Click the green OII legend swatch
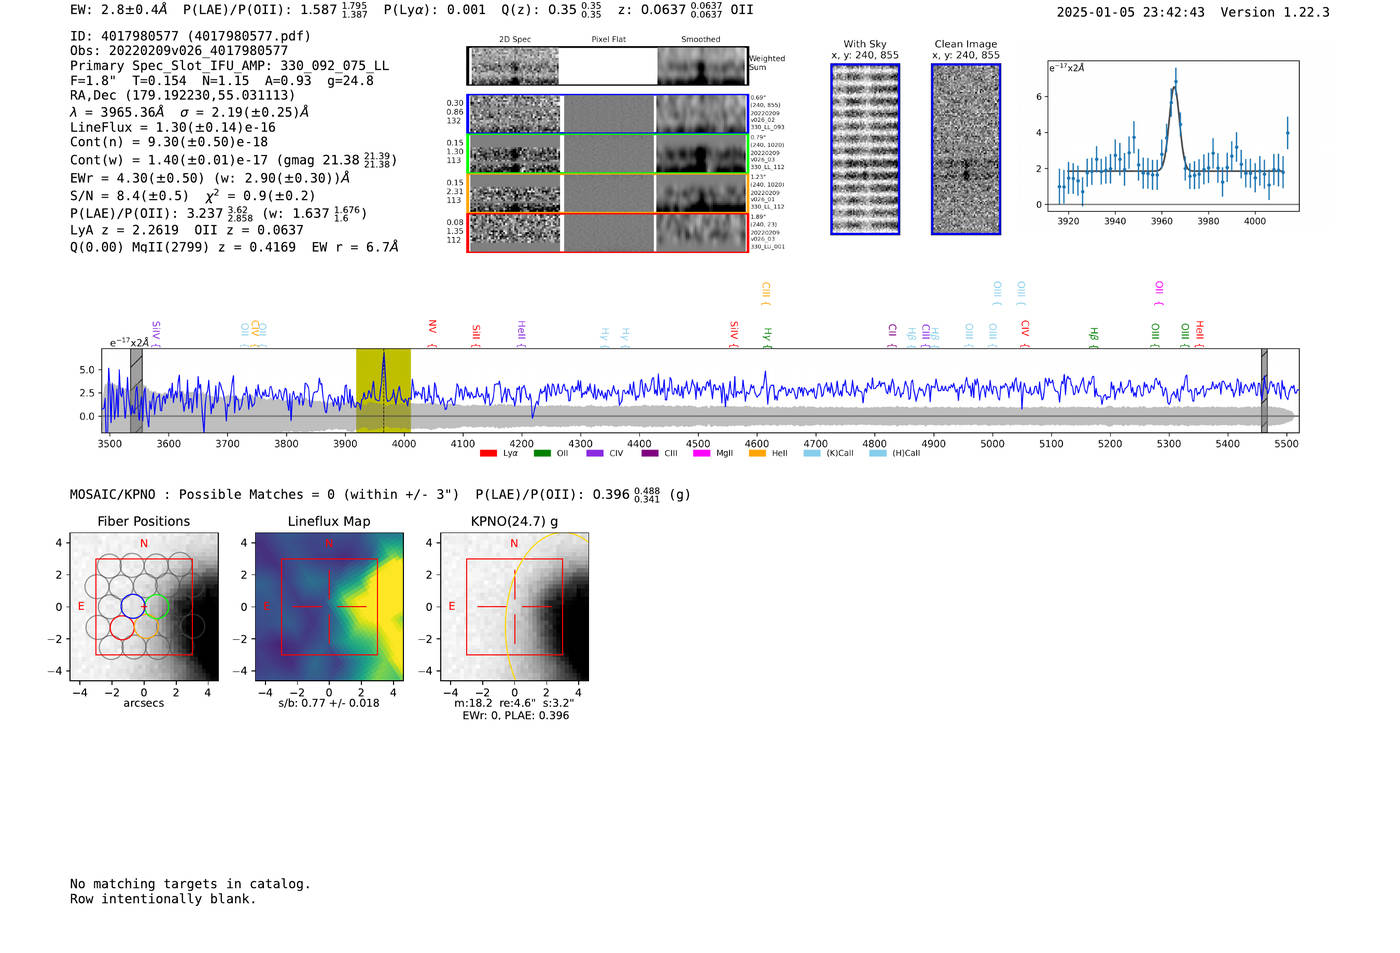Image resolution: width=1400 pixels, height=953 pixels. (542, 454)
